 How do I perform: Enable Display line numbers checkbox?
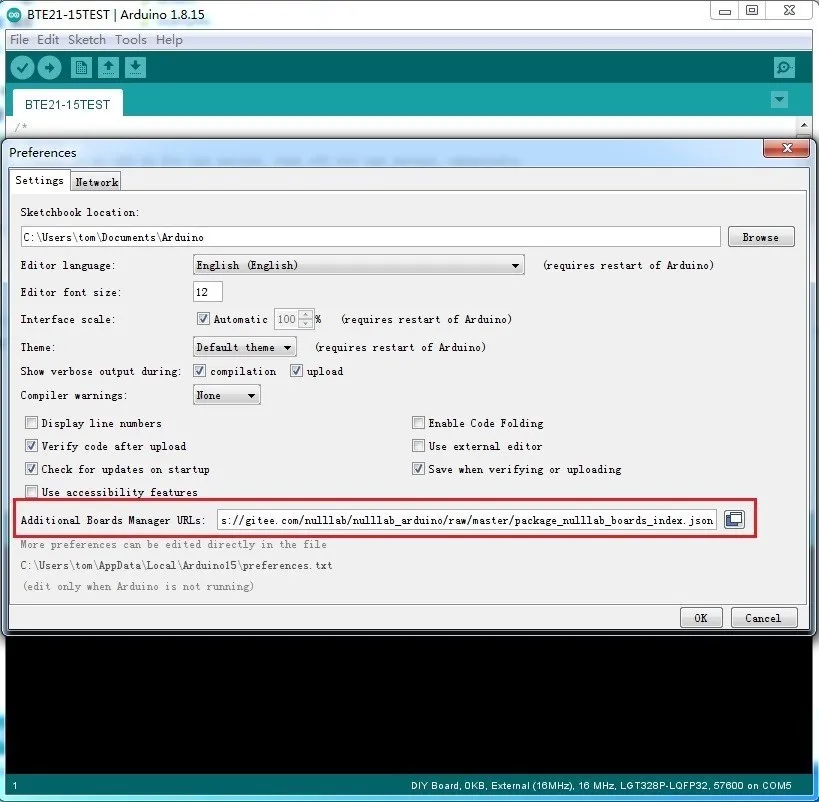32,424
